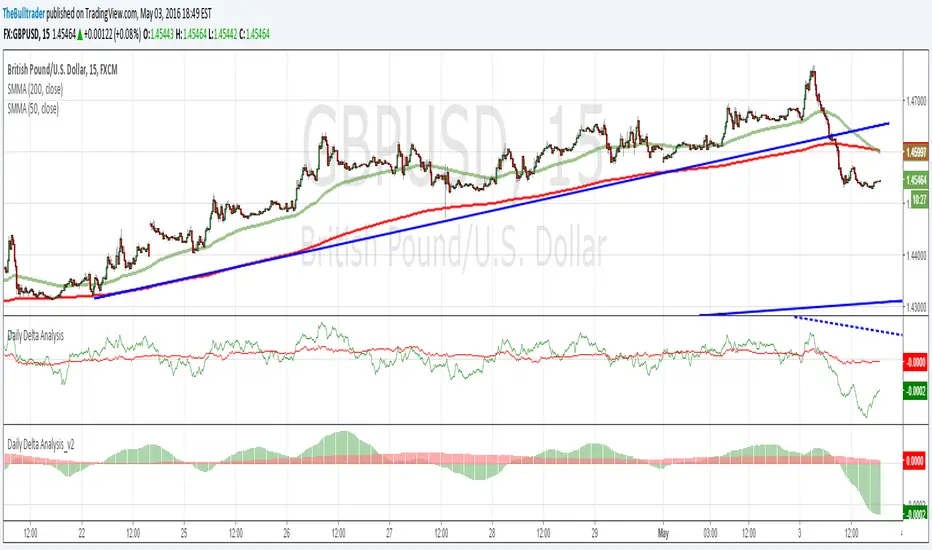This screenshot has height=550, width=932.
Task: Select the SMMA (200, close) indicator legend
Action: (35, 89)
